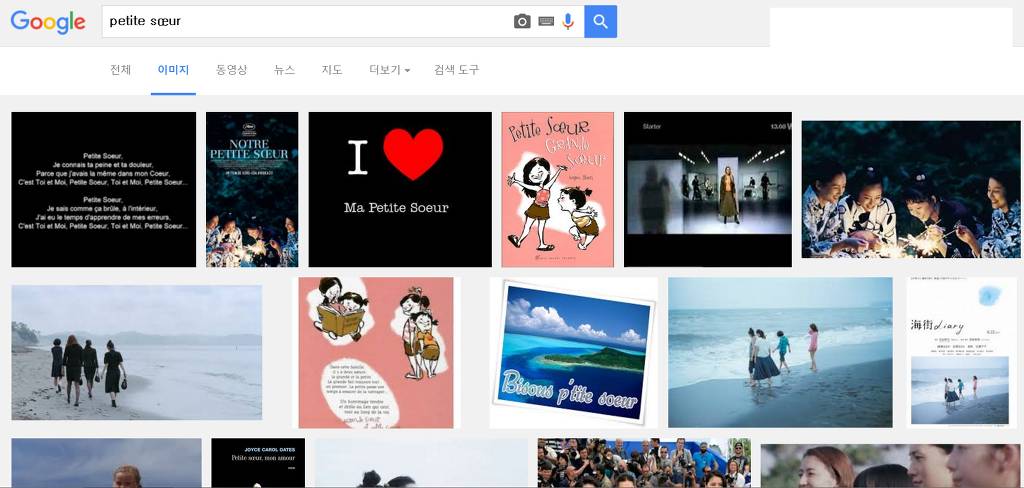Open the 뉴스 tab
This screenshot has width=1024, height=488.
point(284,70)
